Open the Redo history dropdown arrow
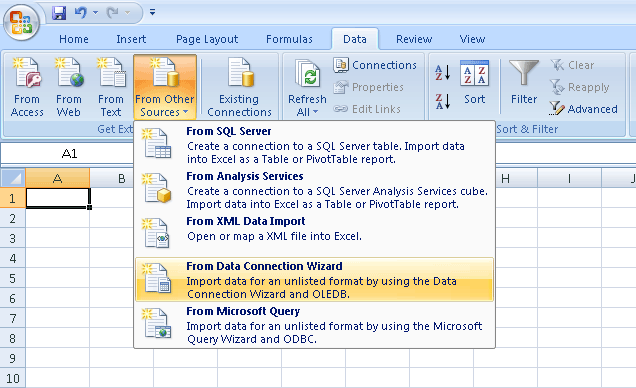Viewport: 636px width, 388px height. [127, 13]
